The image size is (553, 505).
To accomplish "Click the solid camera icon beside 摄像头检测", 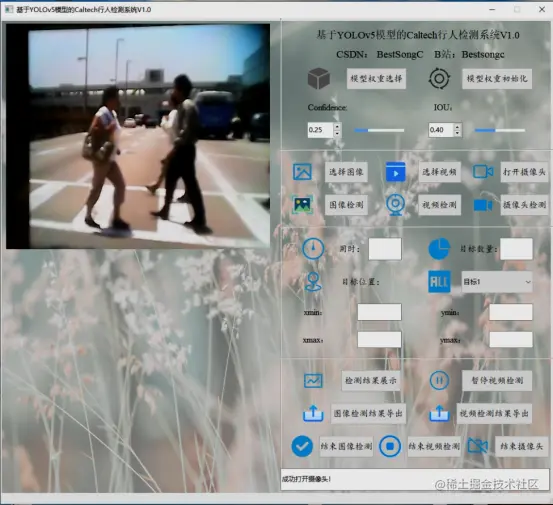I will pos(483,205).
